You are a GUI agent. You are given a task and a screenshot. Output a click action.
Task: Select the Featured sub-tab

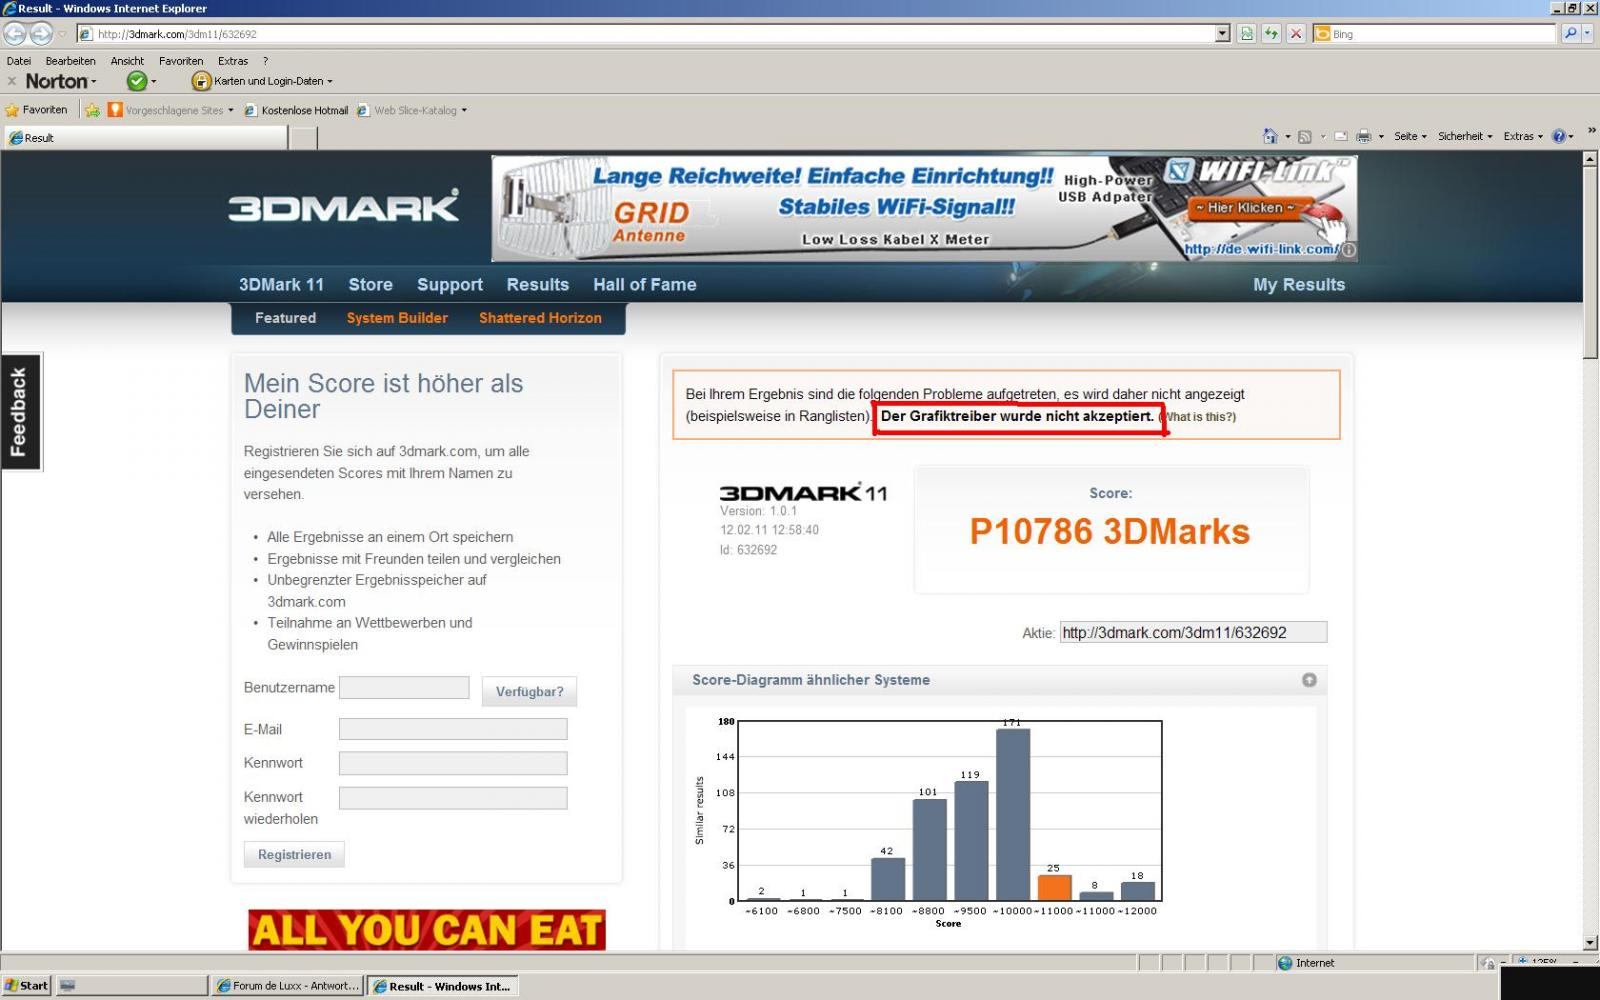click(285, 318)
